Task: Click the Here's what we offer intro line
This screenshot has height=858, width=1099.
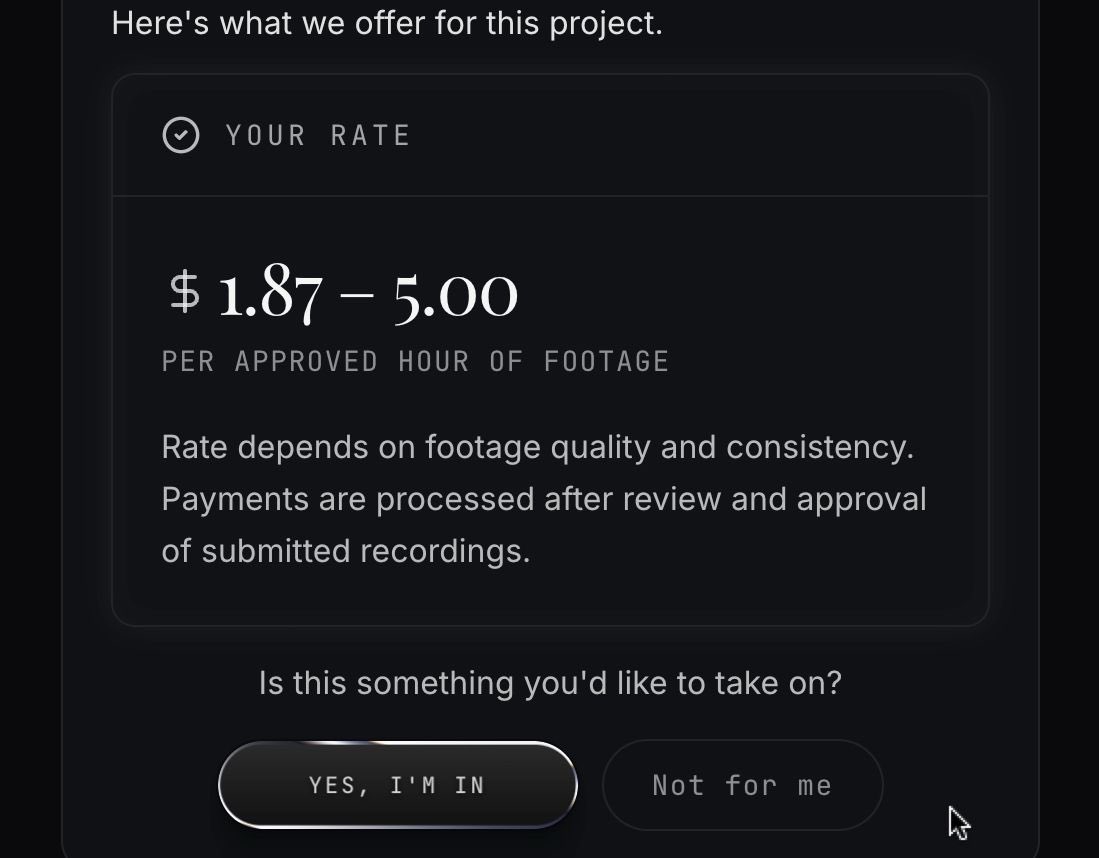Action: [387, 22]
